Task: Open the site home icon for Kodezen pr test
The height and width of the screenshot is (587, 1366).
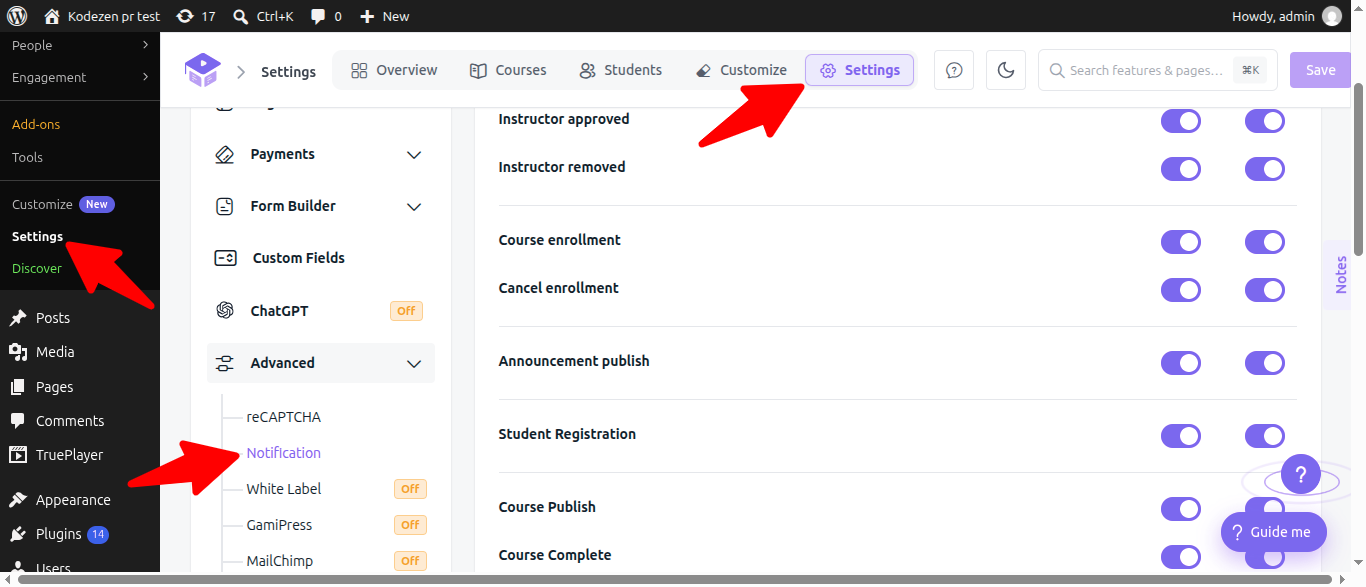Action: (x=52, y=16)
